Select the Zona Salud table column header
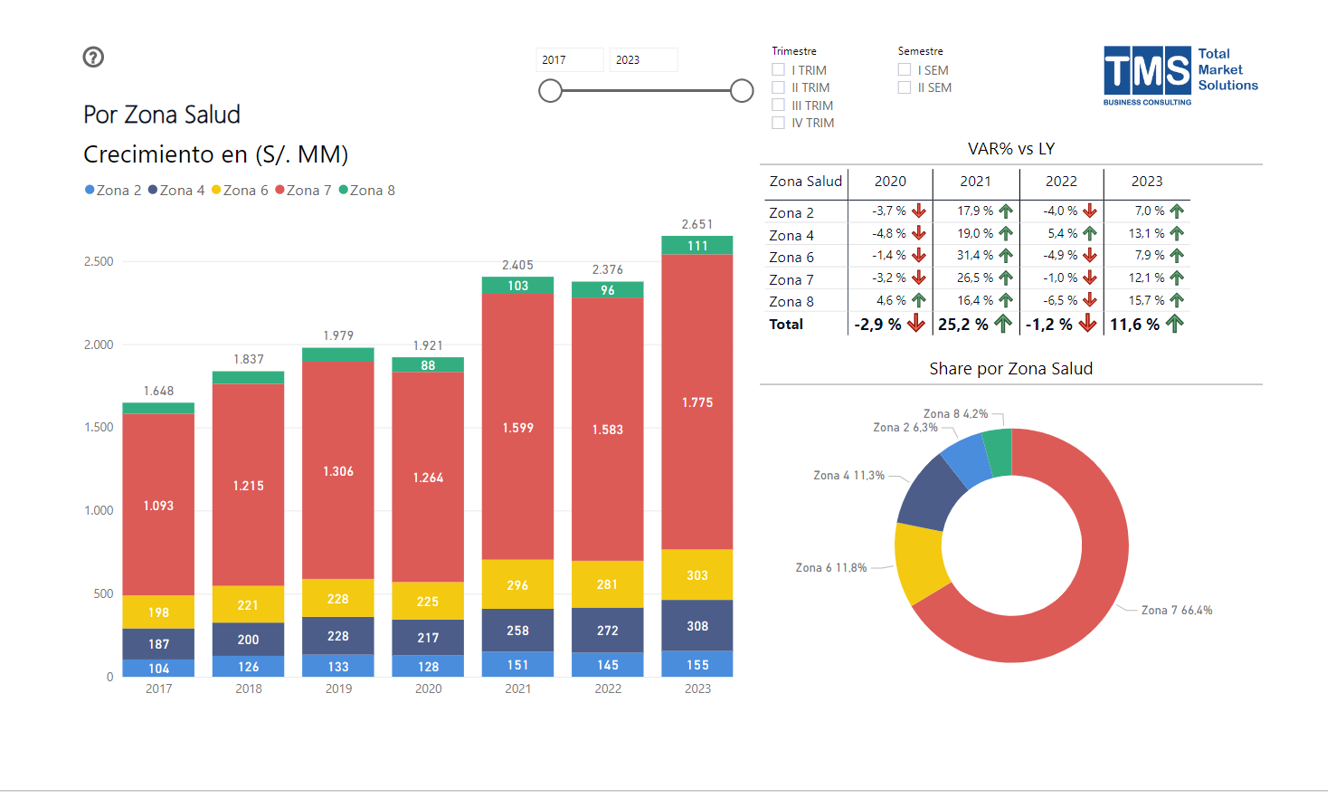 [805, 181]
